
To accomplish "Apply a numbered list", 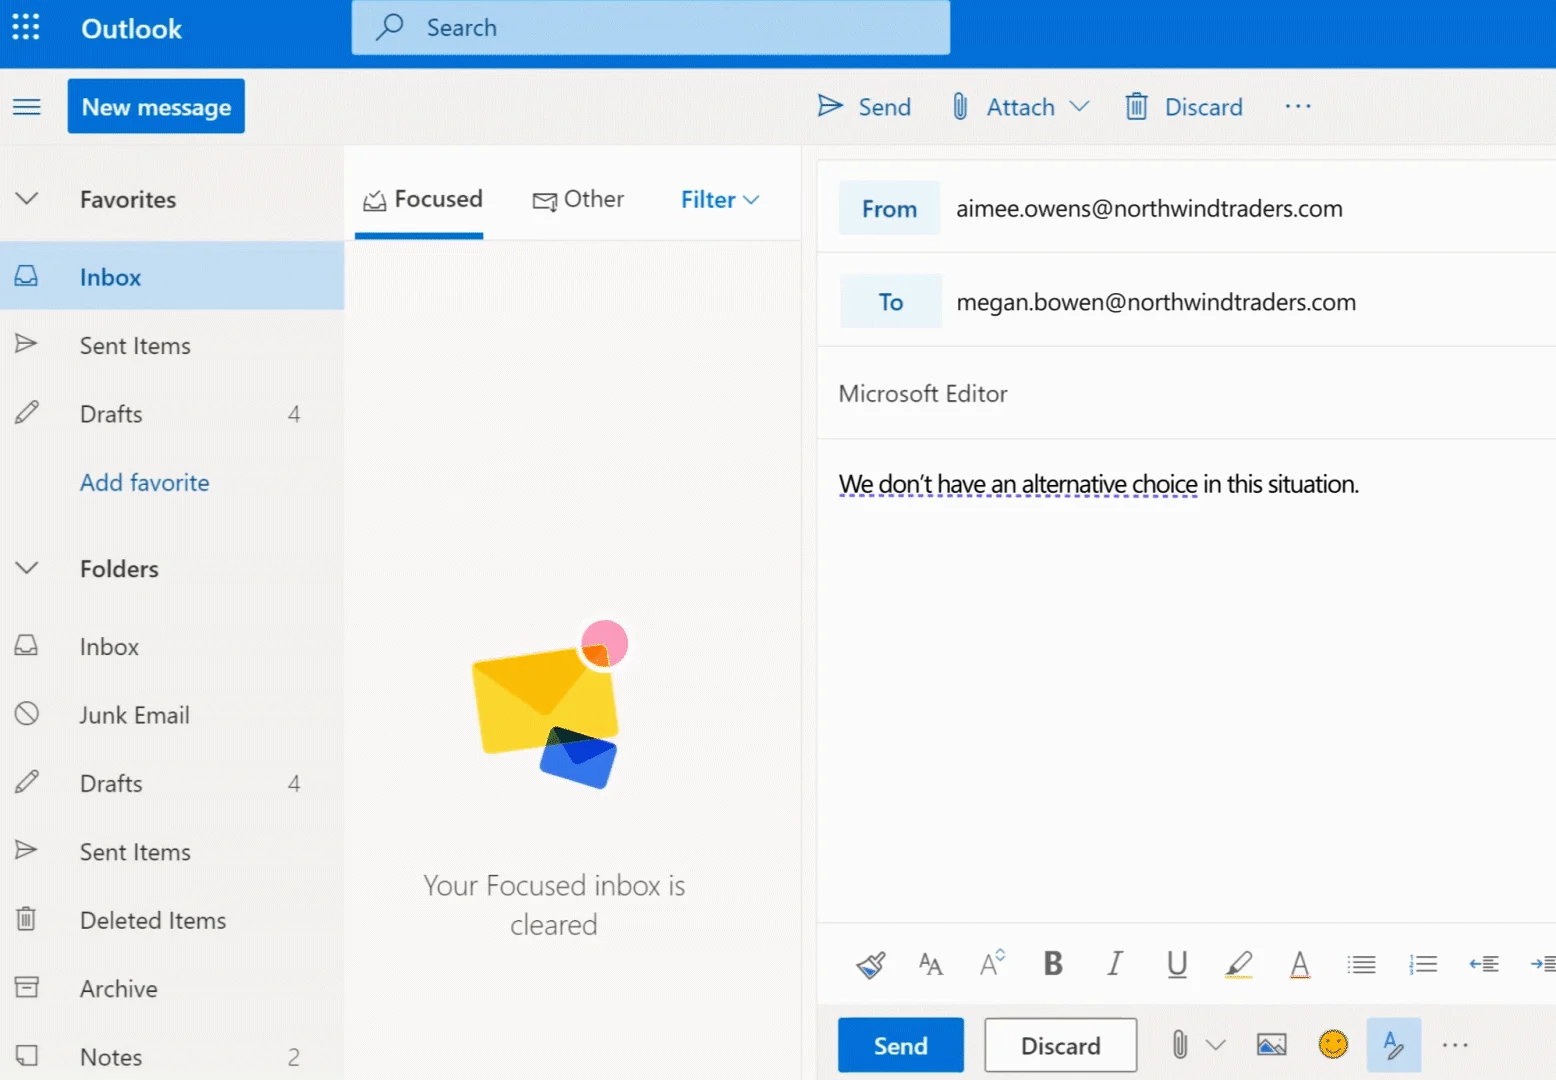I will coord(1423,963).
